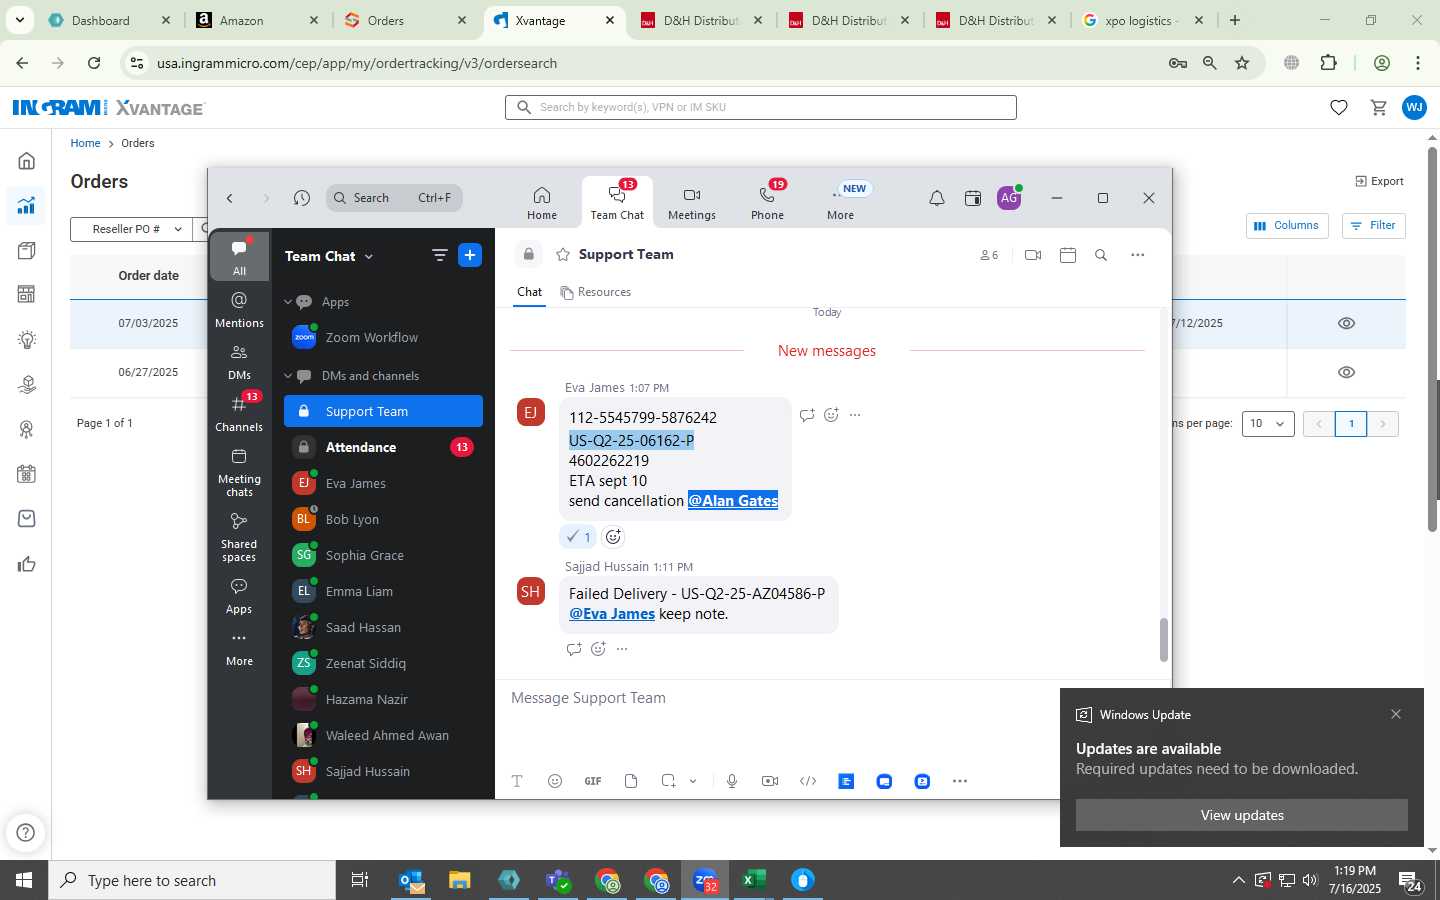Open the emoji picker in composer
1440x900 pixels.
(x=555, y=781)
